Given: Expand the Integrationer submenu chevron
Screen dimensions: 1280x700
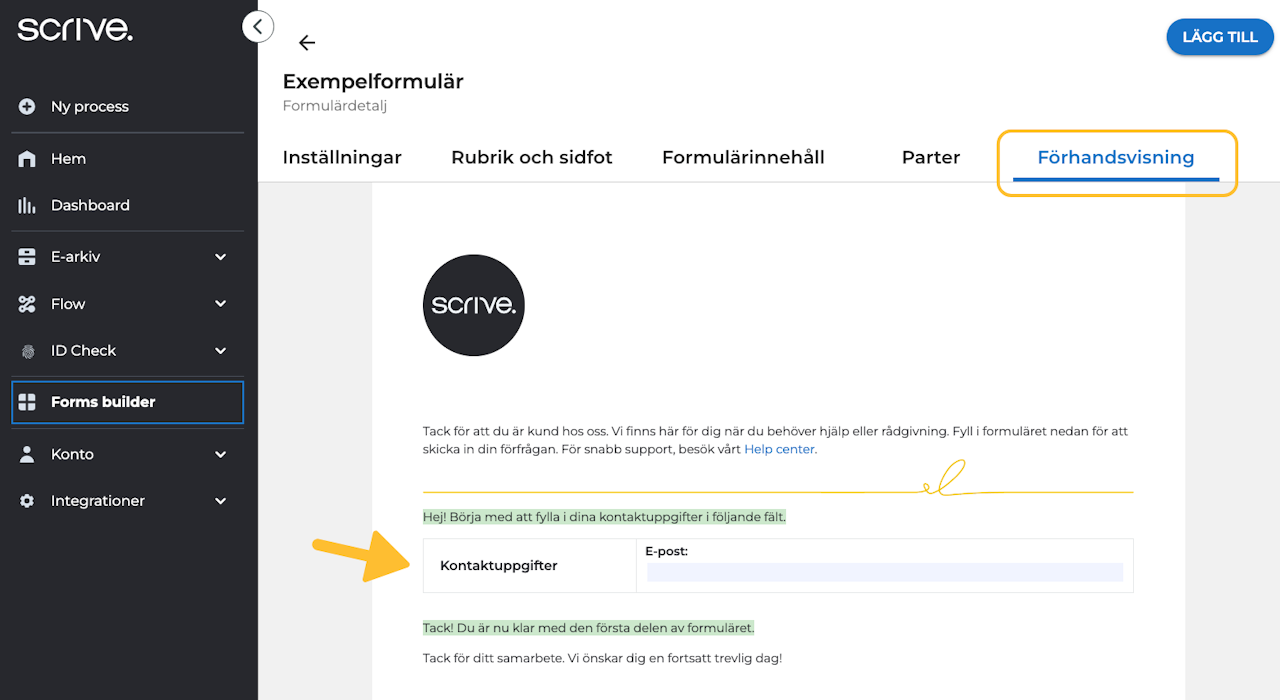Looking at the screenshot, I should pyautogui.click(x=221, y=501).
